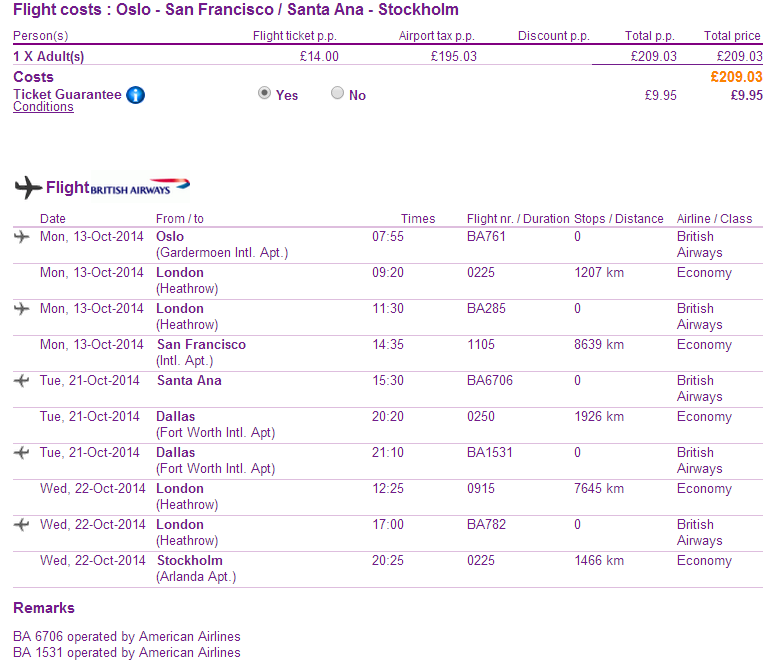Click the San Francisco arrival entry

point(201,344)
